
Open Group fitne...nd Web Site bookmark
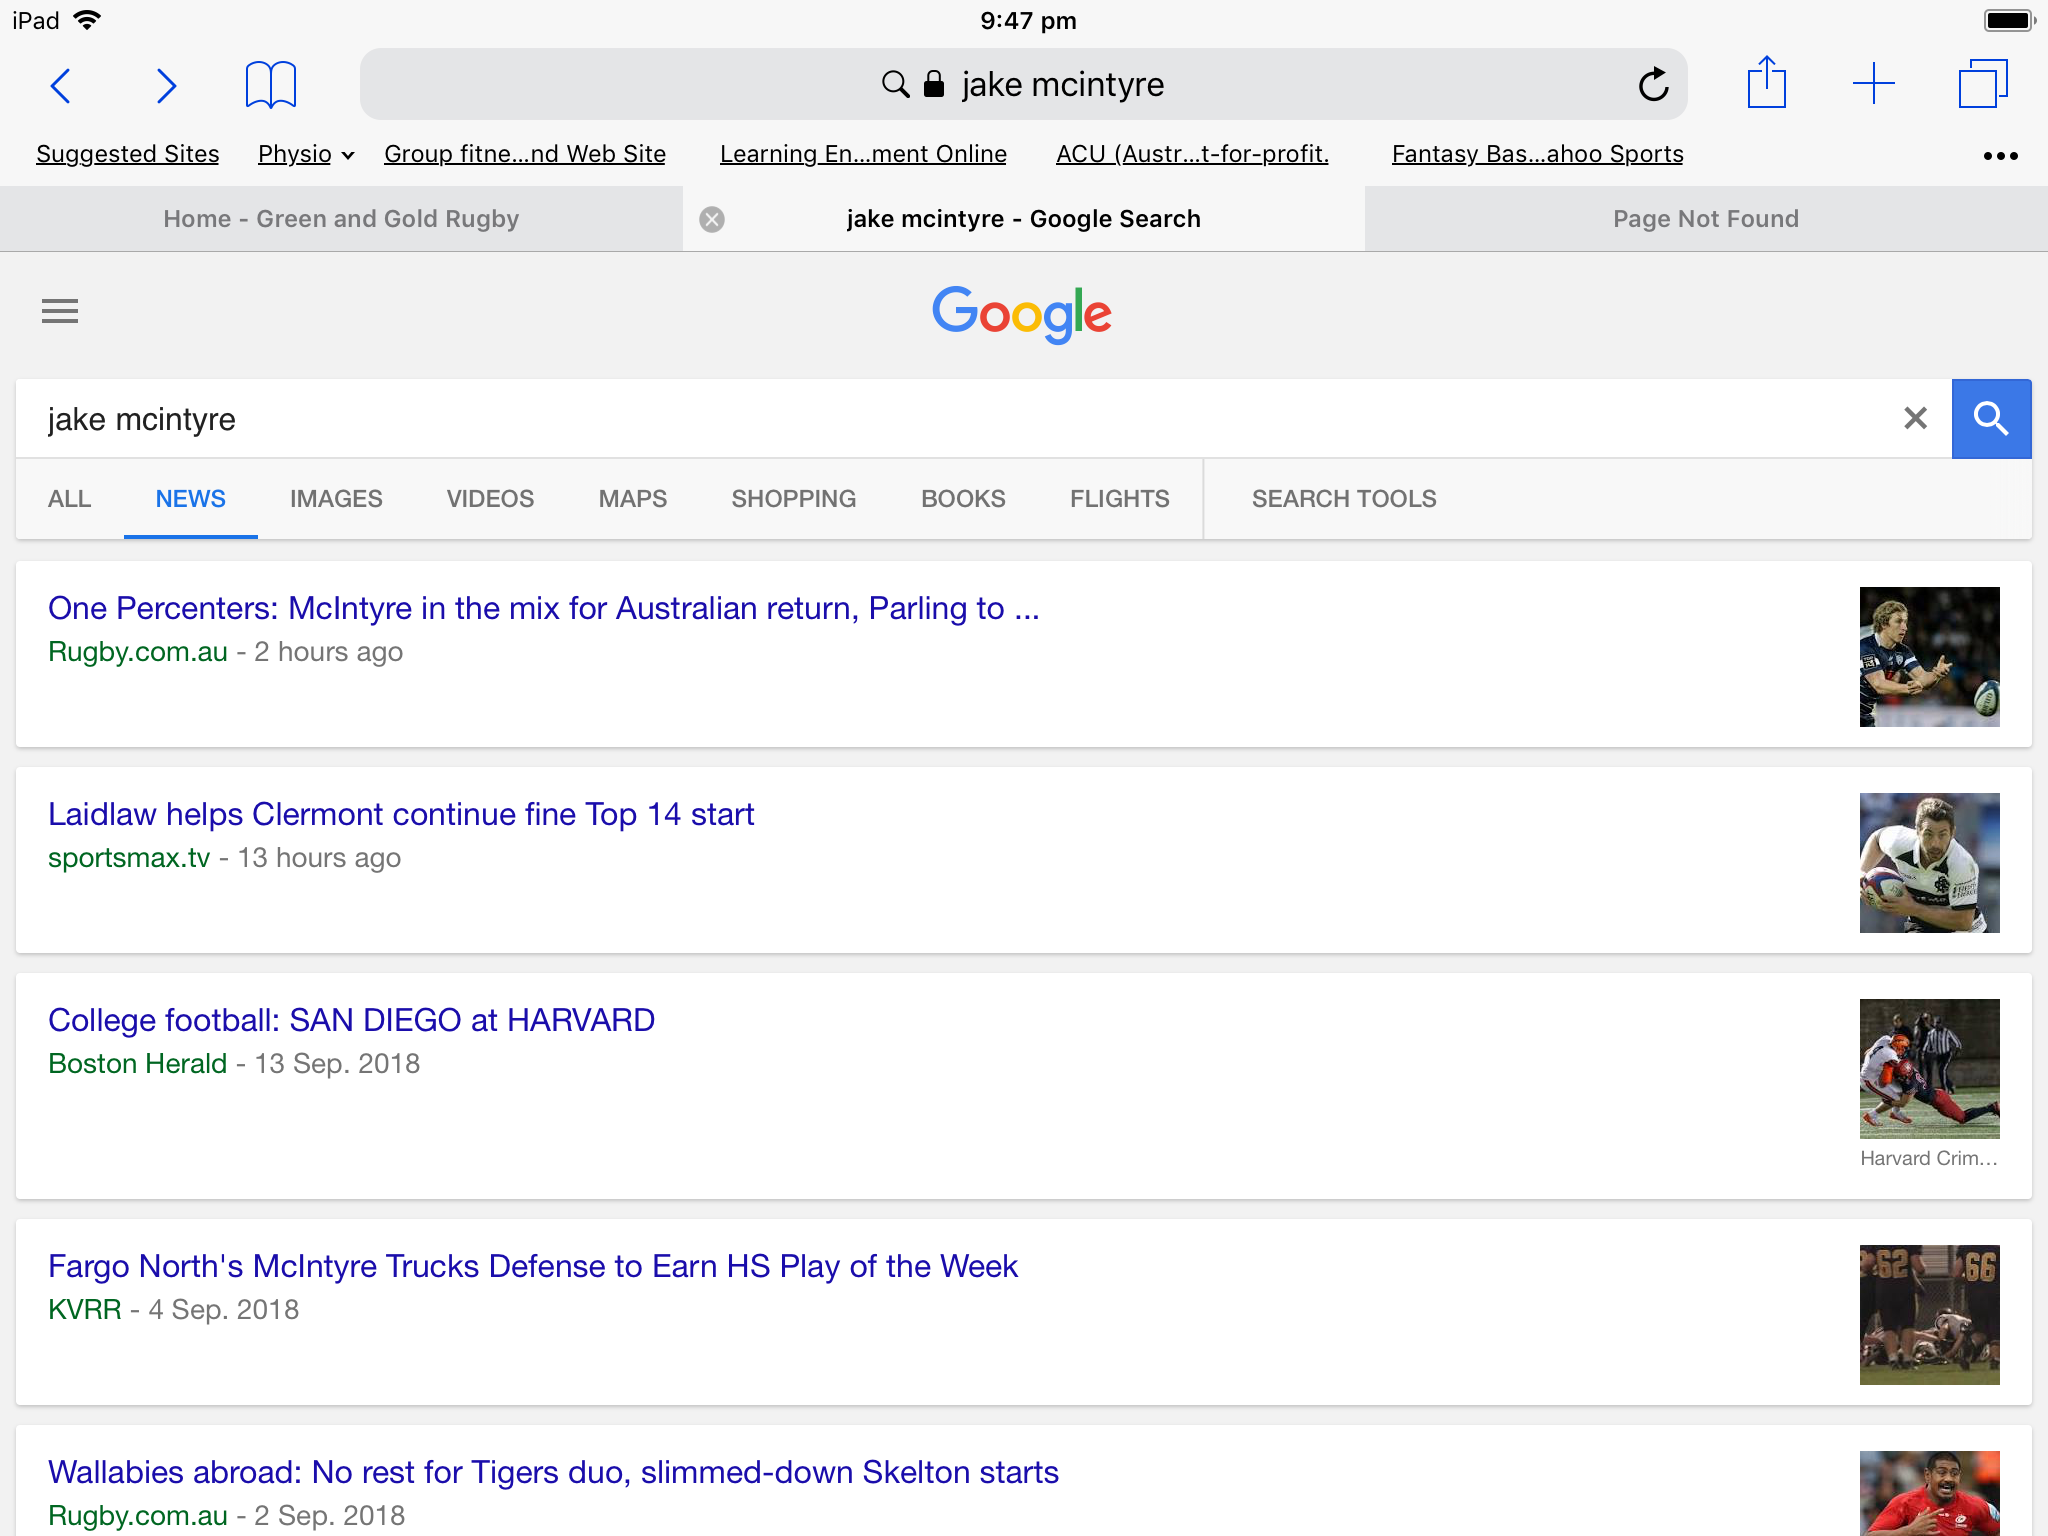click(525, 154)
